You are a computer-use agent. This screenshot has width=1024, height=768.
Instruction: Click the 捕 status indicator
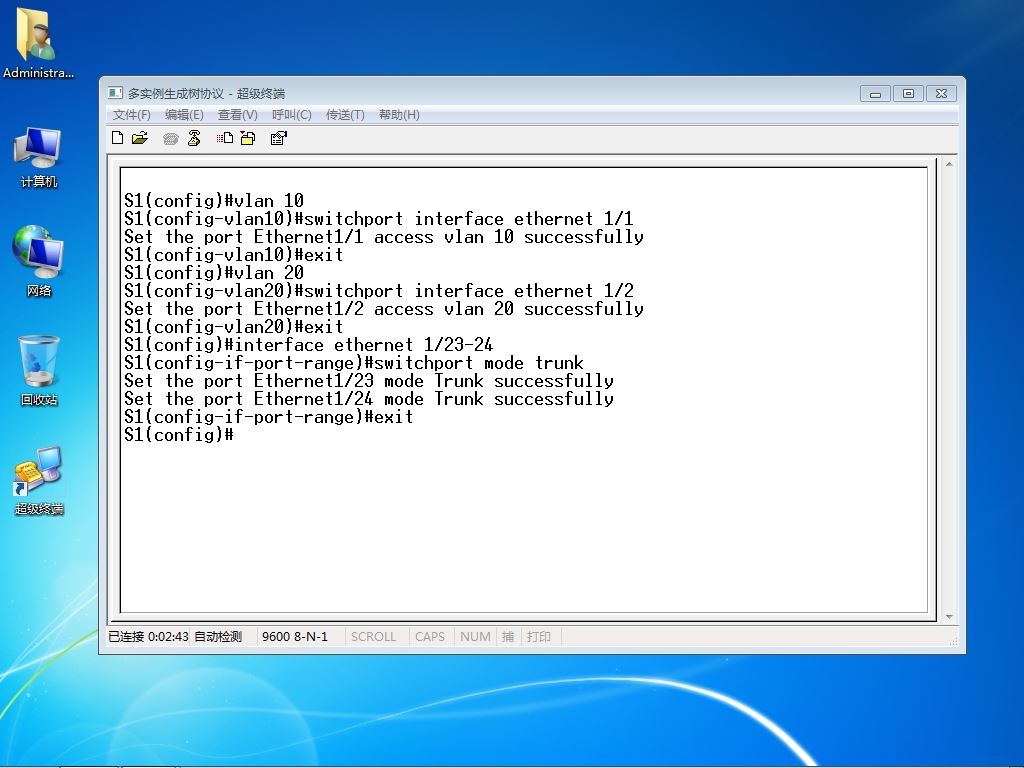click(x=508, y=637)
